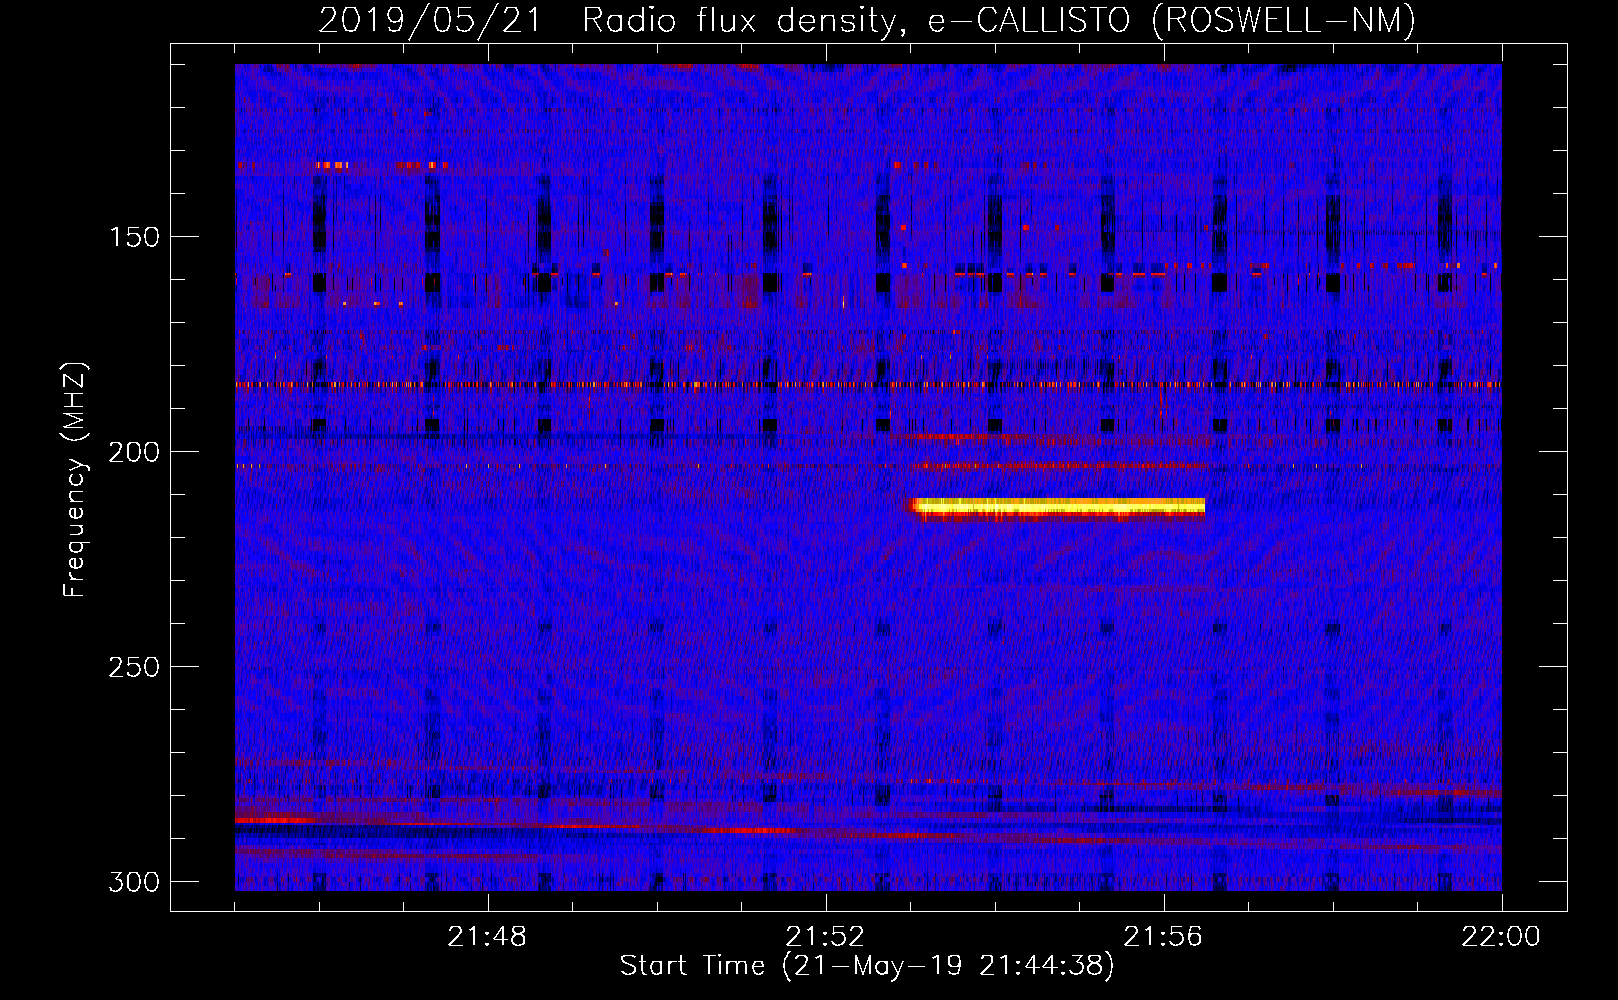Click the 300 frequency tick label
This screenshot has height=1000, width=1618.
pyautogui.click(x=133, y=882)
